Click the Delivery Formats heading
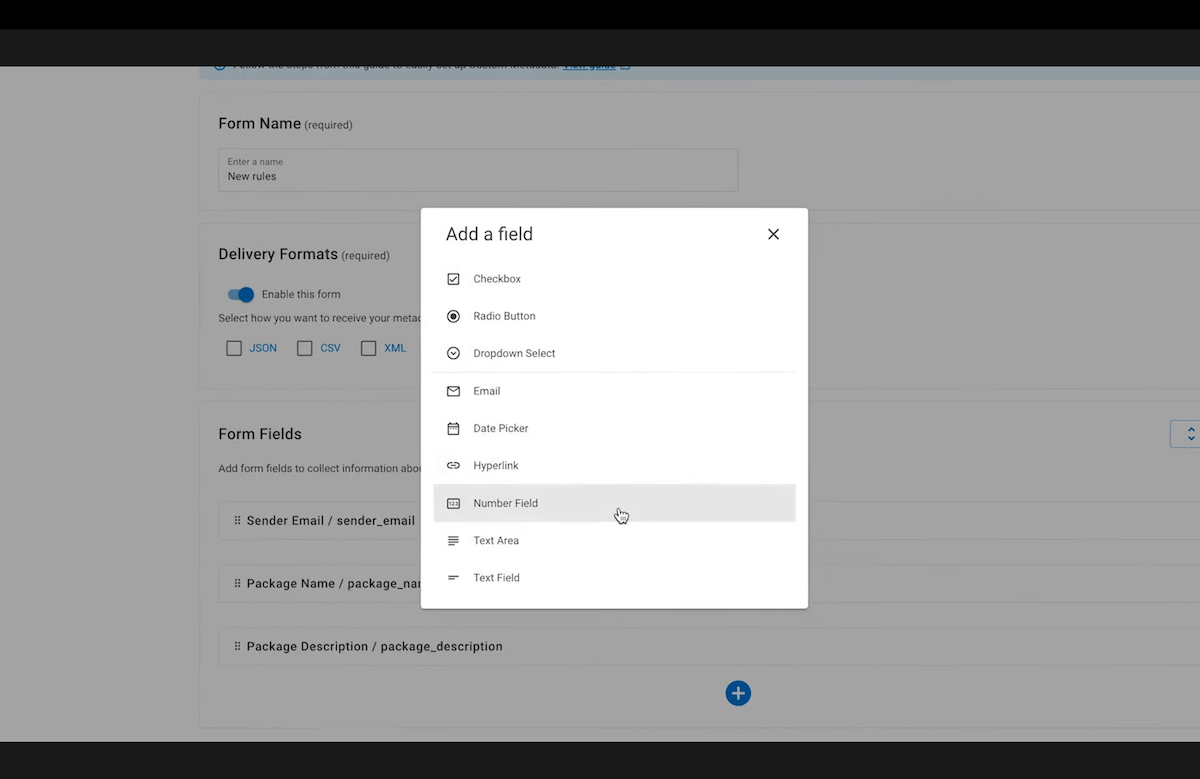 pyautogui.click(x=278, y=254)
